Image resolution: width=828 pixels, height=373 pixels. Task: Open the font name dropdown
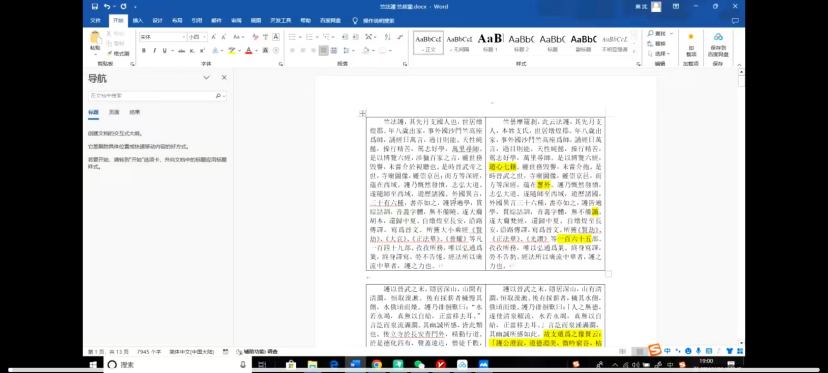(x=184, y=36)
